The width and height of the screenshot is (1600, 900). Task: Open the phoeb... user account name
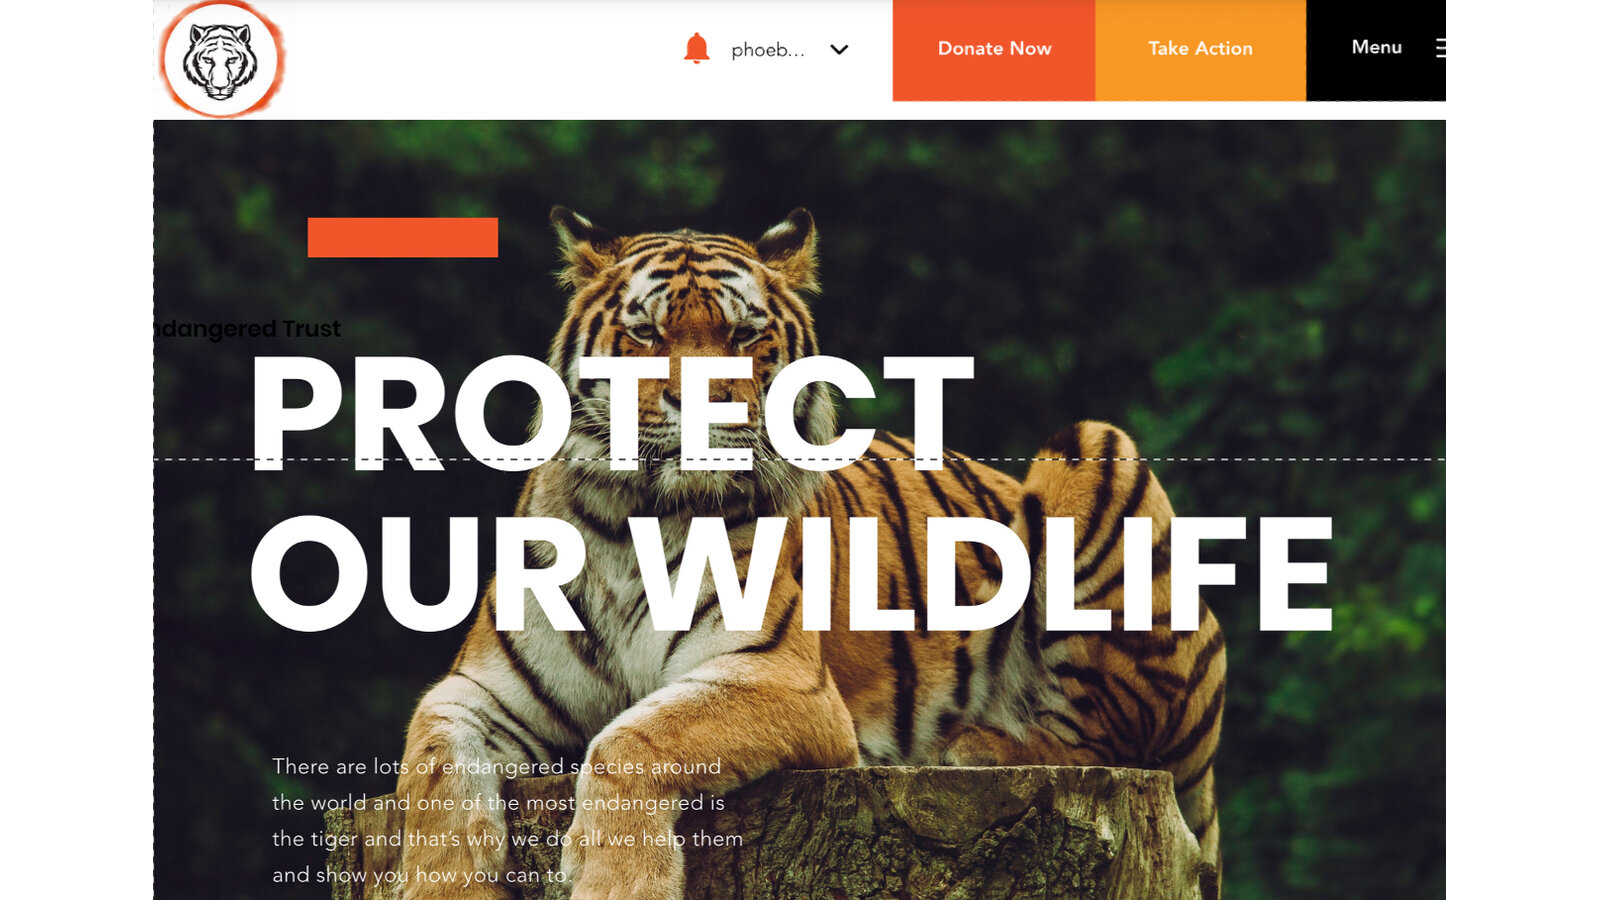click(x=767, y=50)
